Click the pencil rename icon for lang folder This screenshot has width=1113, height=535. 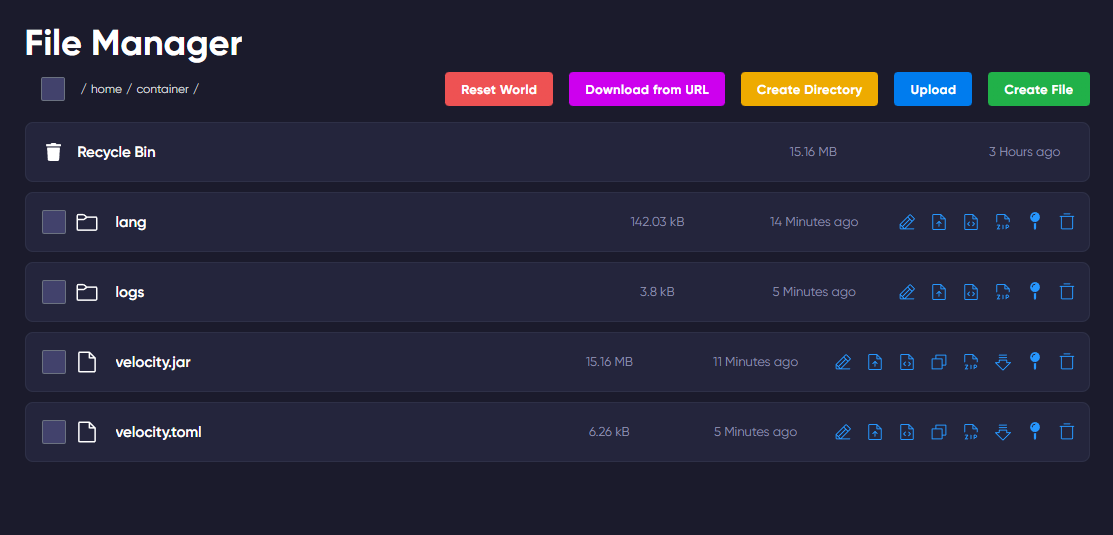point(907,222)
